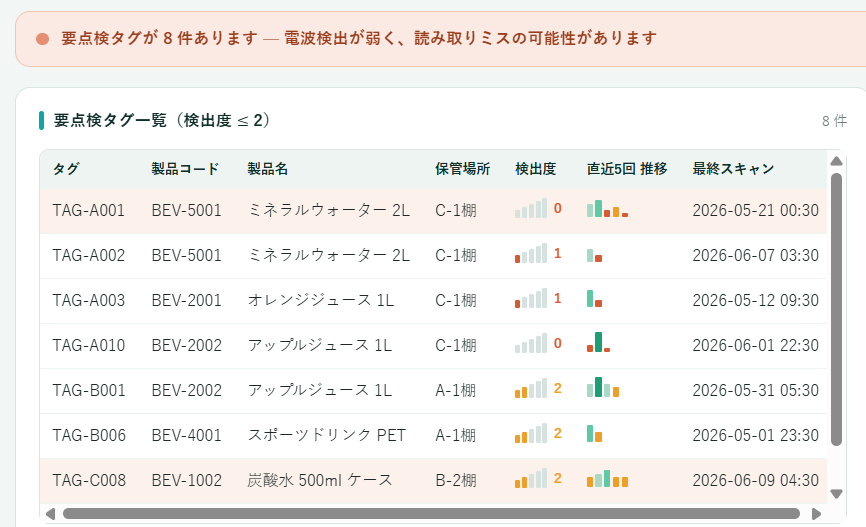Click last scan 2026-06-01 22:30
The width and height of the screenshot is (866, 527).
click(x=755, y=345)
